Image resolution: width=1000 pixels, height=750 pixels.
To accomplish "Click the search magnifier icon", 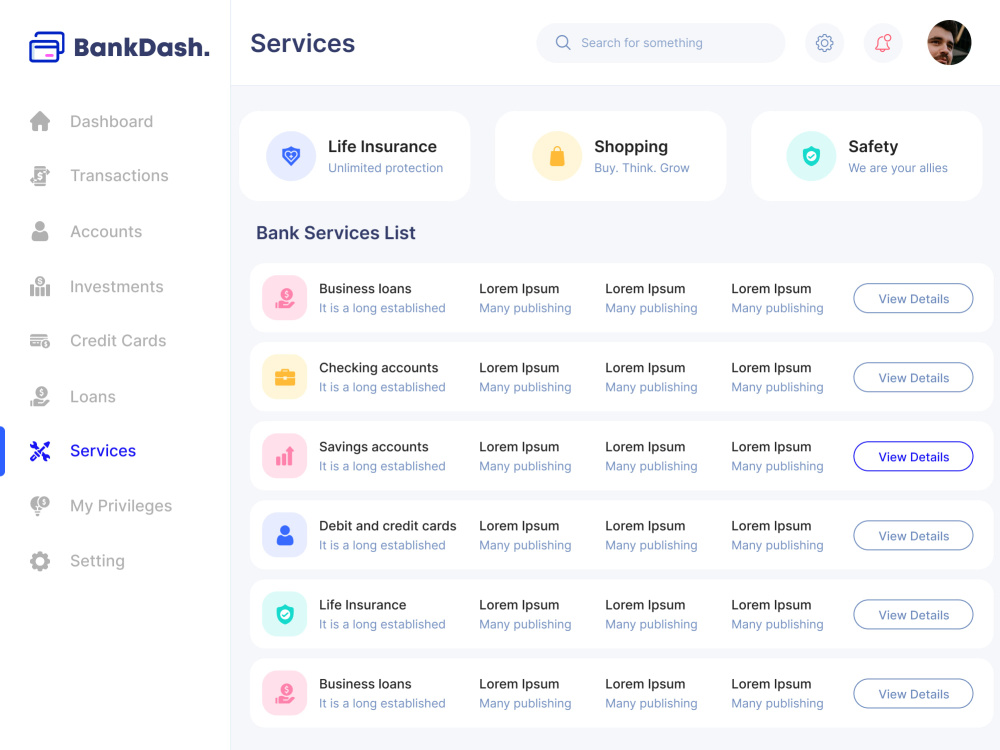I will tap(563, 43).
